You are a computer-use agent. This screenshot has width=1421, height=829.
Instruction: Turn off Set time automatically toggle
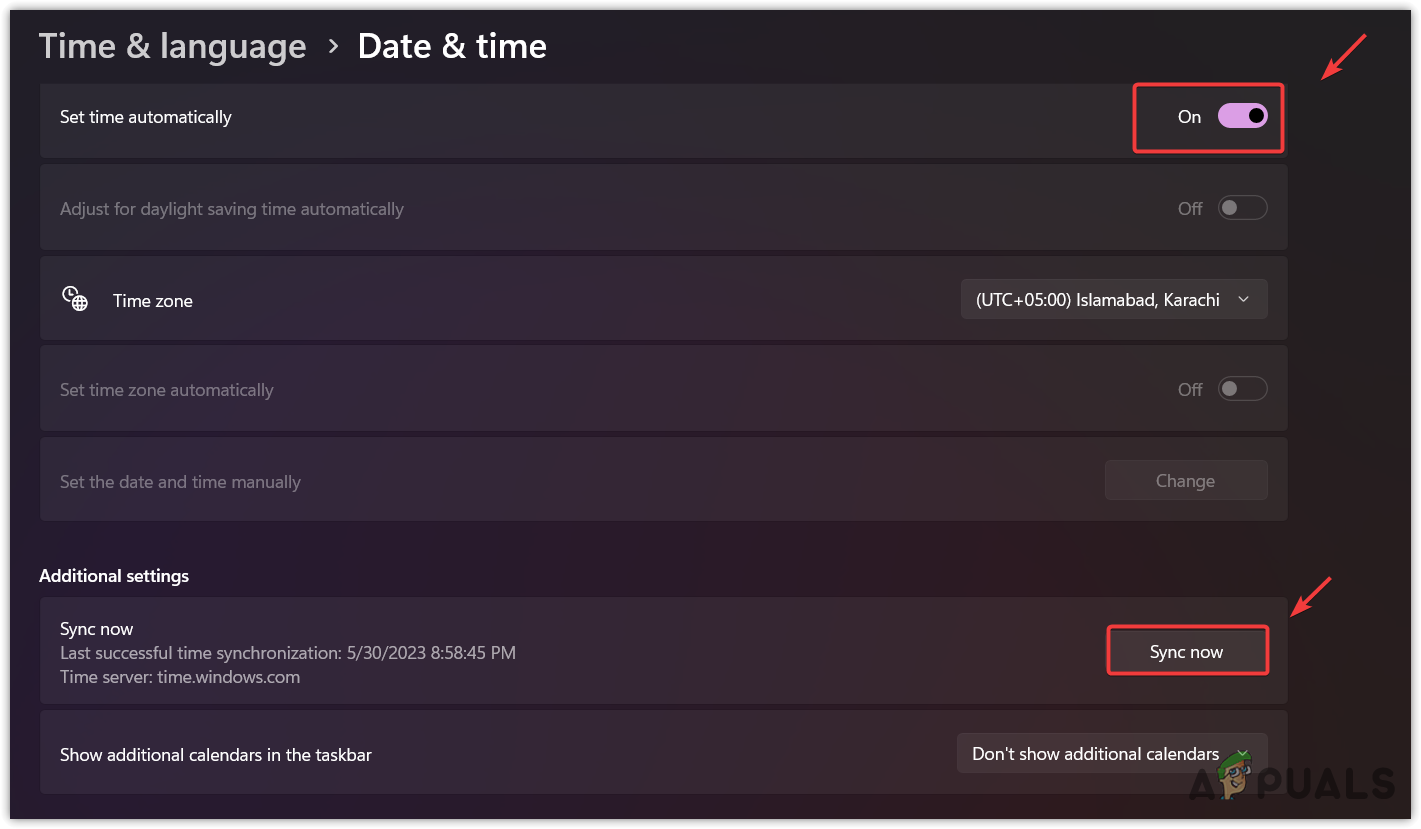coord(1242,117)
